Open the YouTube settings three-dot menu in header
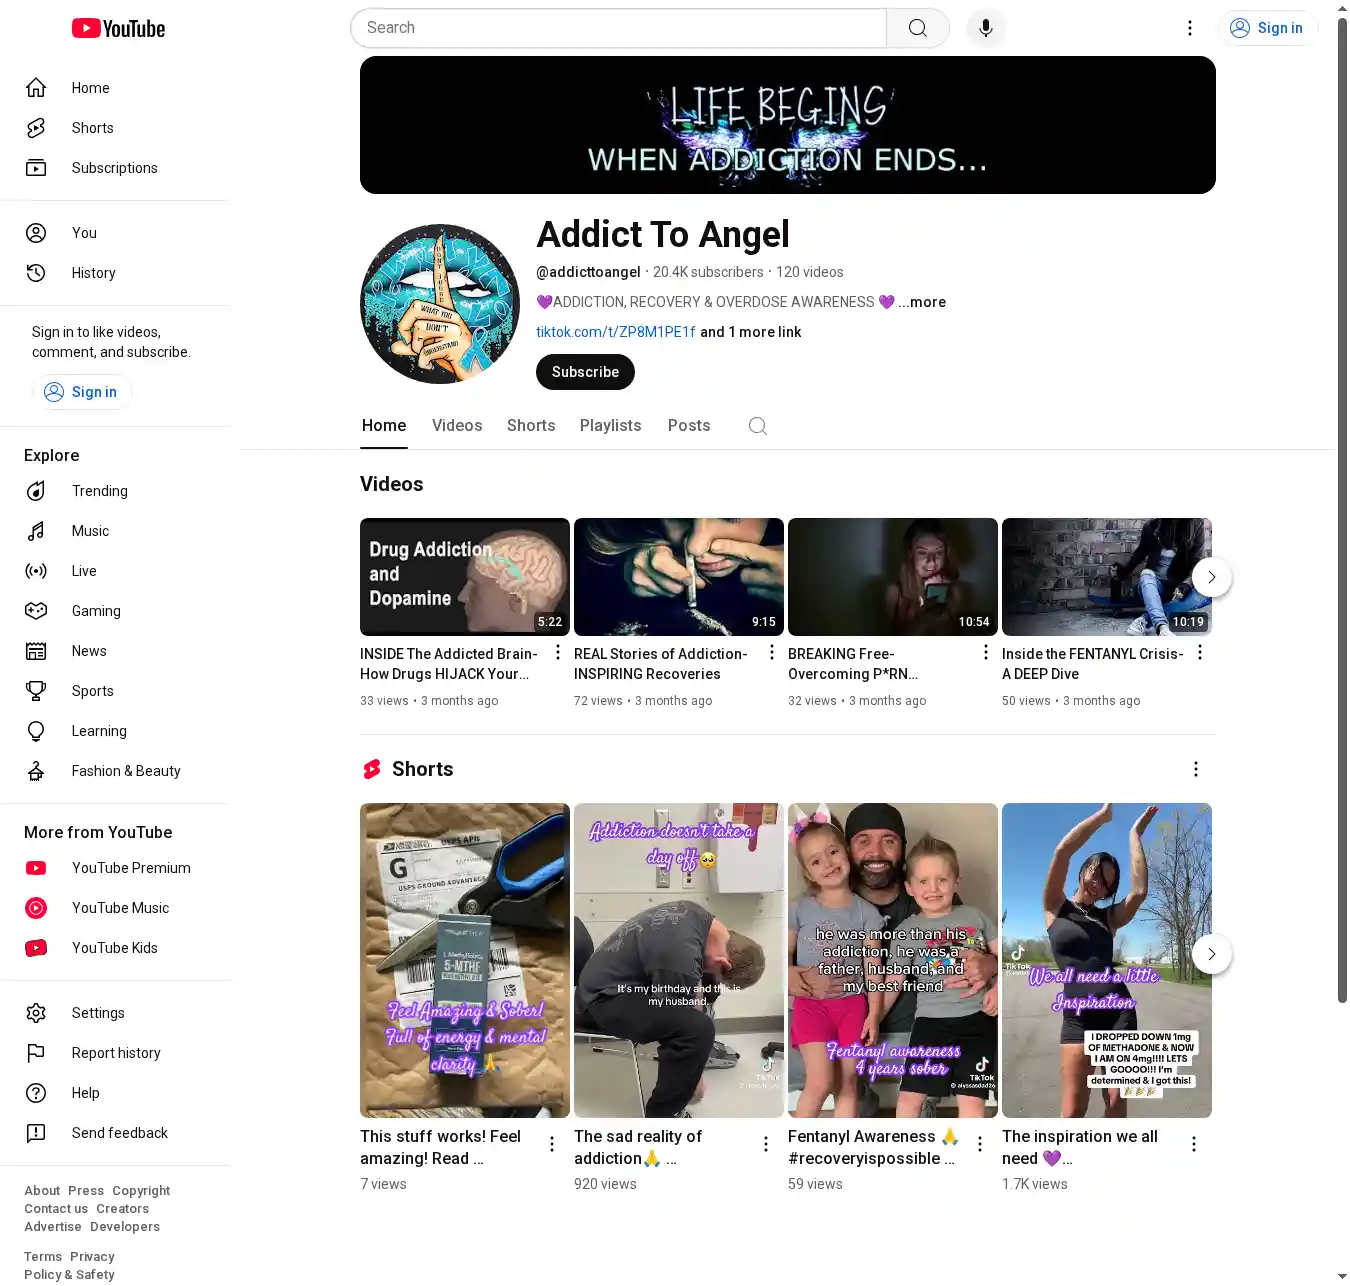1350x1286 pixels. pyautogui.click(x=1189, y=28)
